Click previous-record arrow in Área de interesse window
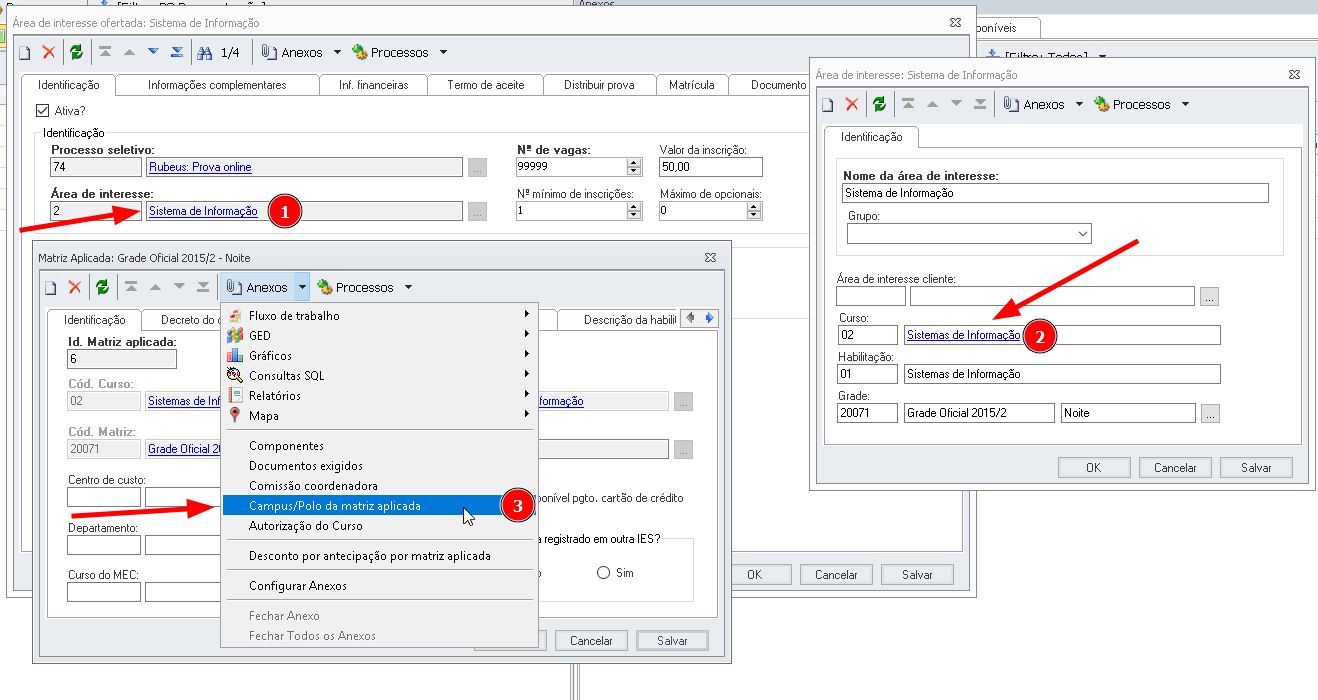 (x=932, y=104)
